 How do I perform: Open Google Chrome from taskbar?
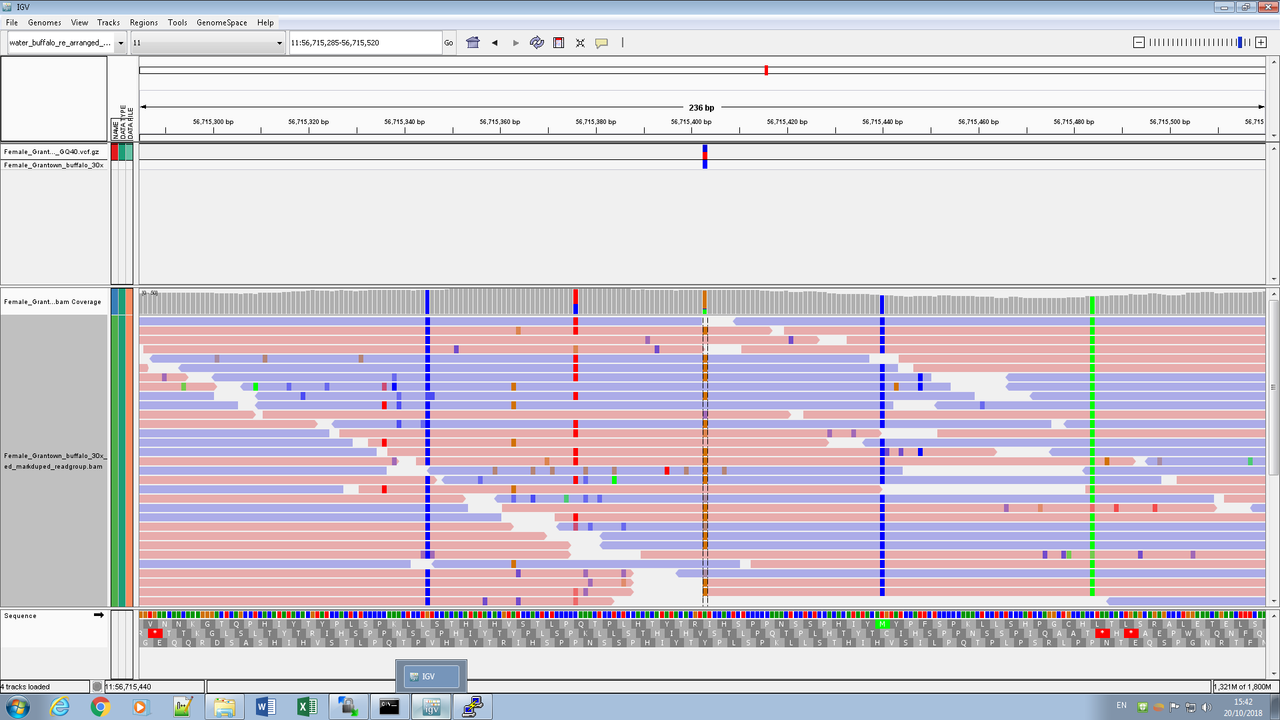pyautogui.click(x=100, y=707)
